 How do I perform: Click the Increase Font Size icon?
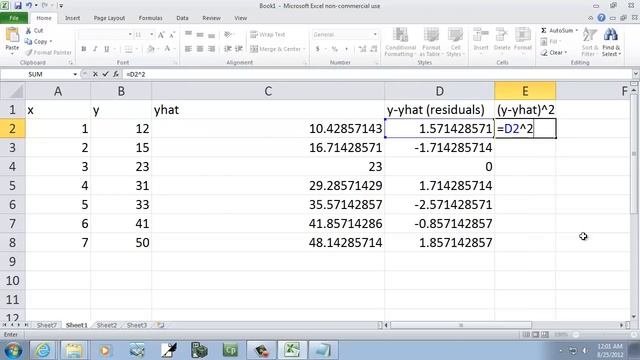pyautogui.click(x=161, y=35)
